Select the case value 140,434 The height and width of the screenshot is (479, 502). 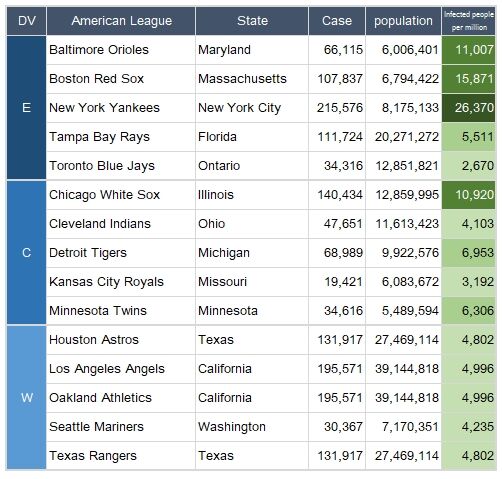[x=337, y=195]
